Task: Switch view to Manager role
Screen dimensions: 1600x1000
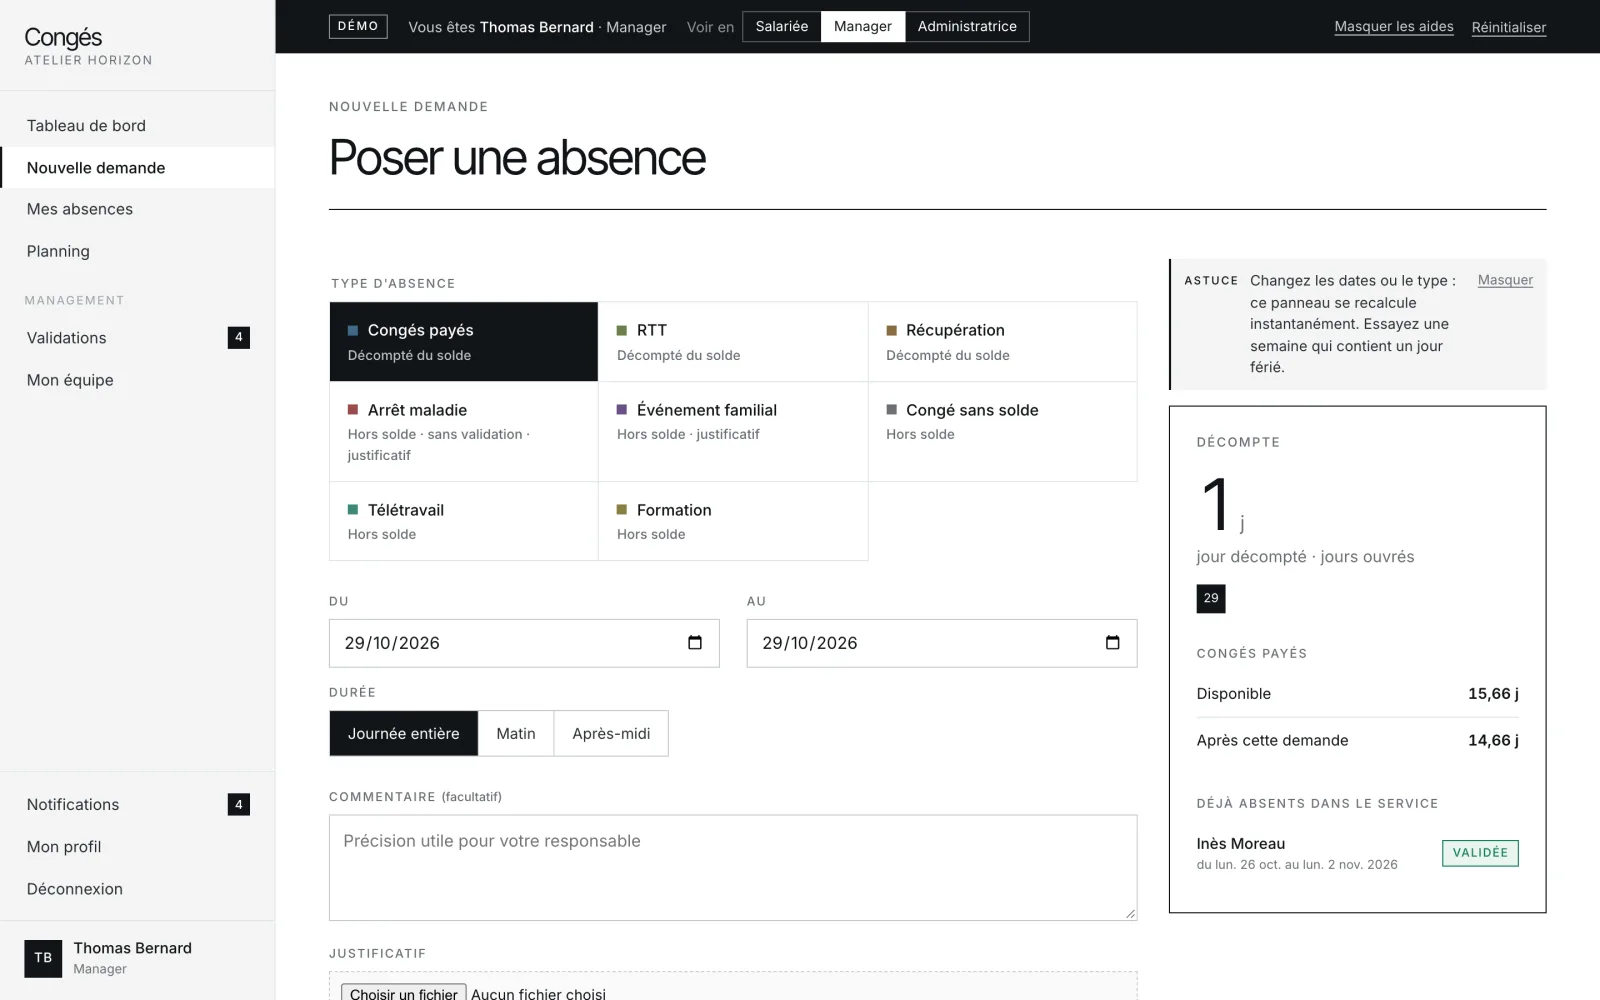Action: click(x=863, y=27)
